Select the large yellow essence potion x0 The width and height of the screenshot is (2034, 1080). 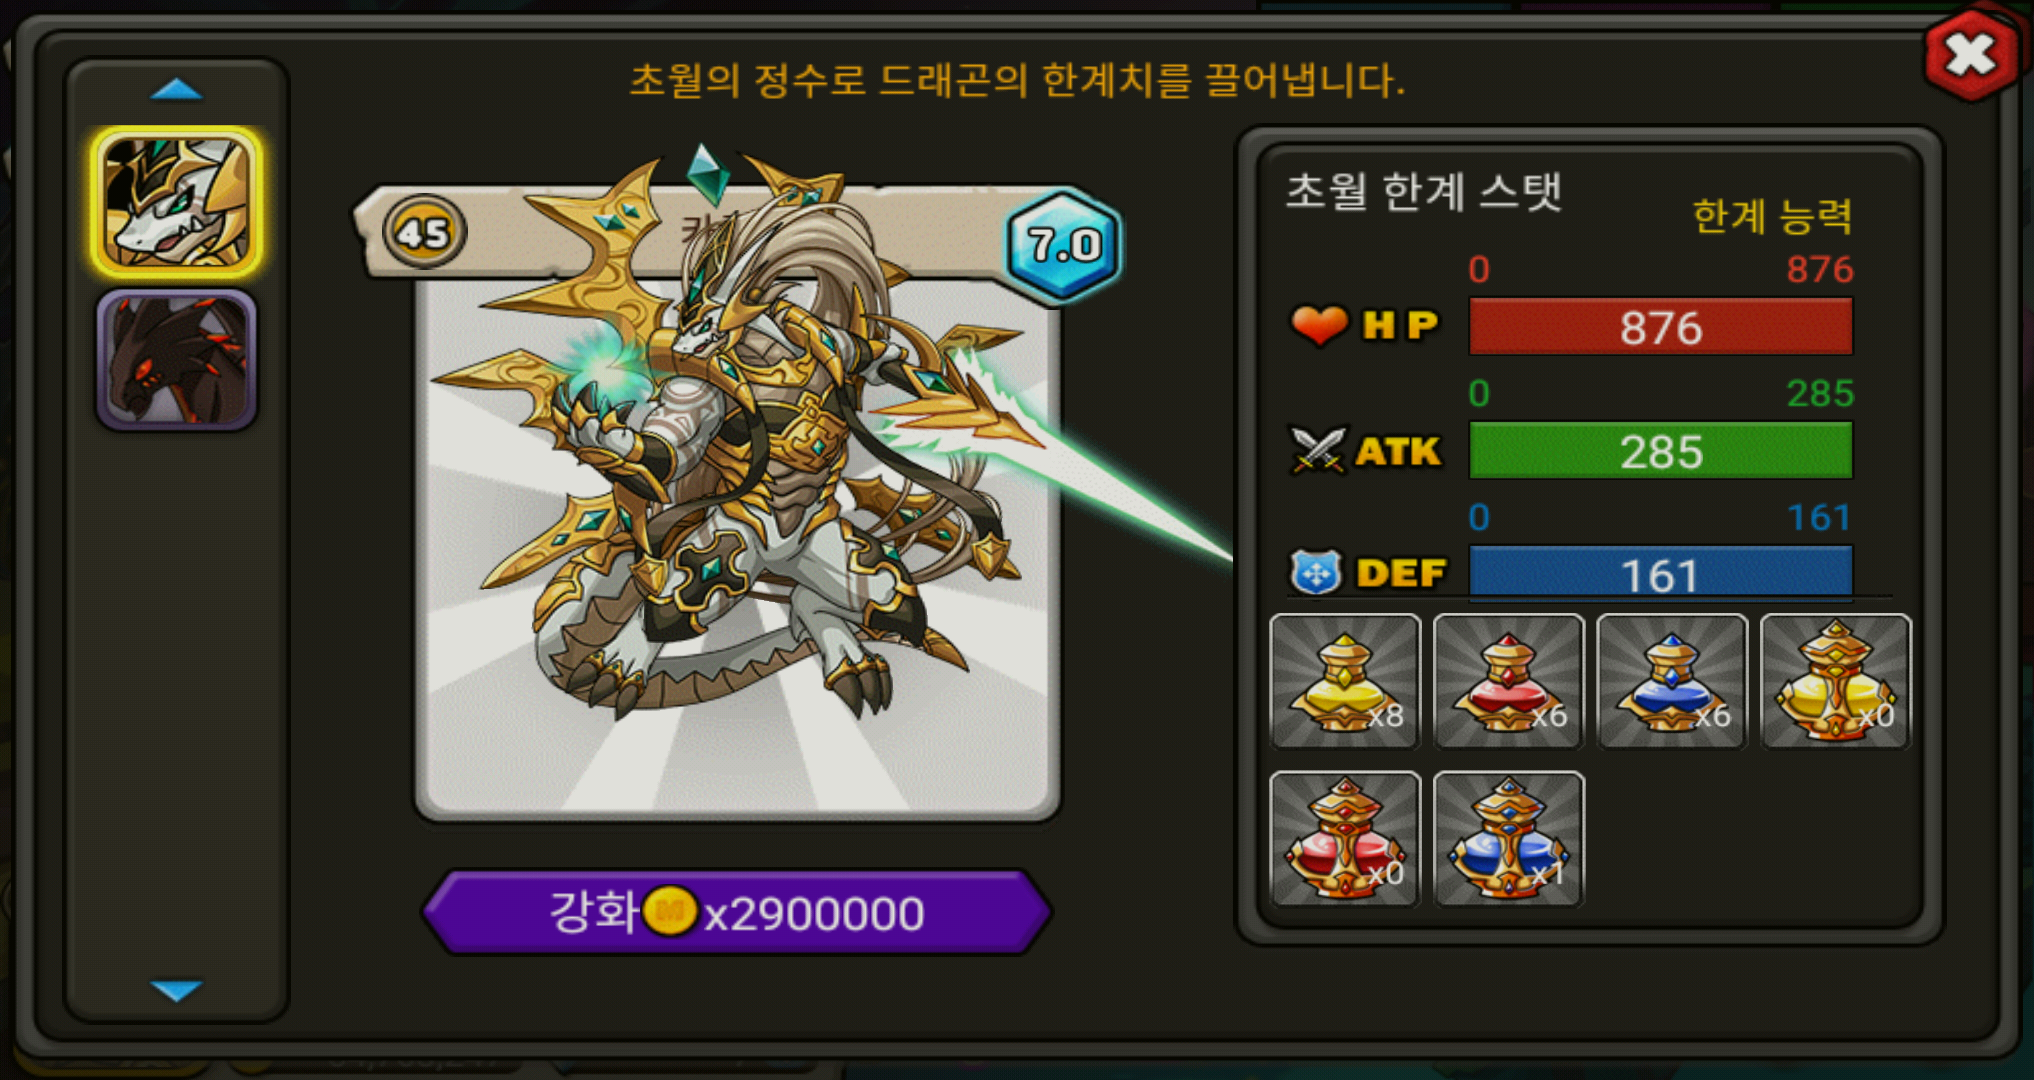point(1836,681)
